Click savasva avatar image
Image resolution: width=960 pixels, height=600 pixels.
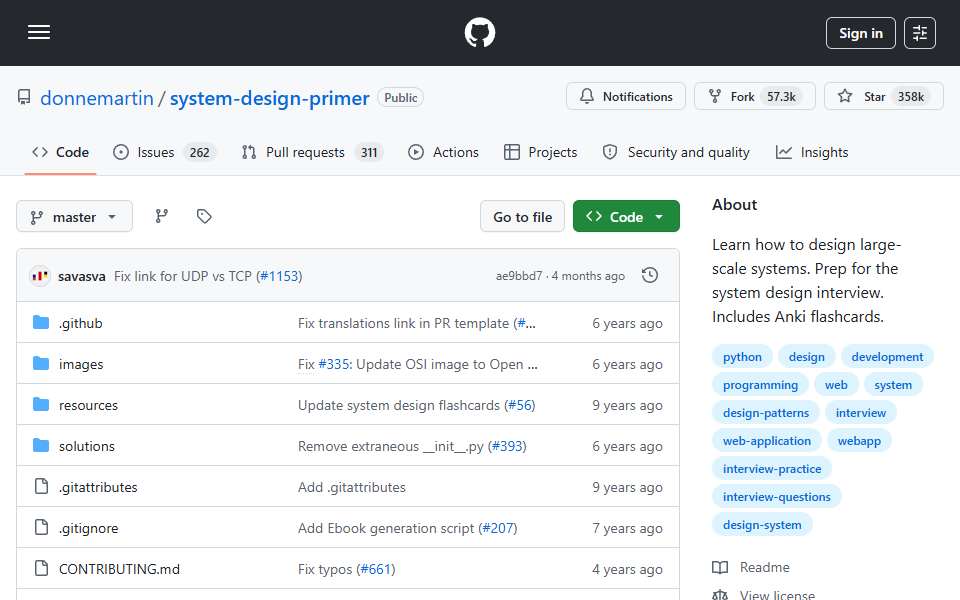pos(40,276)
